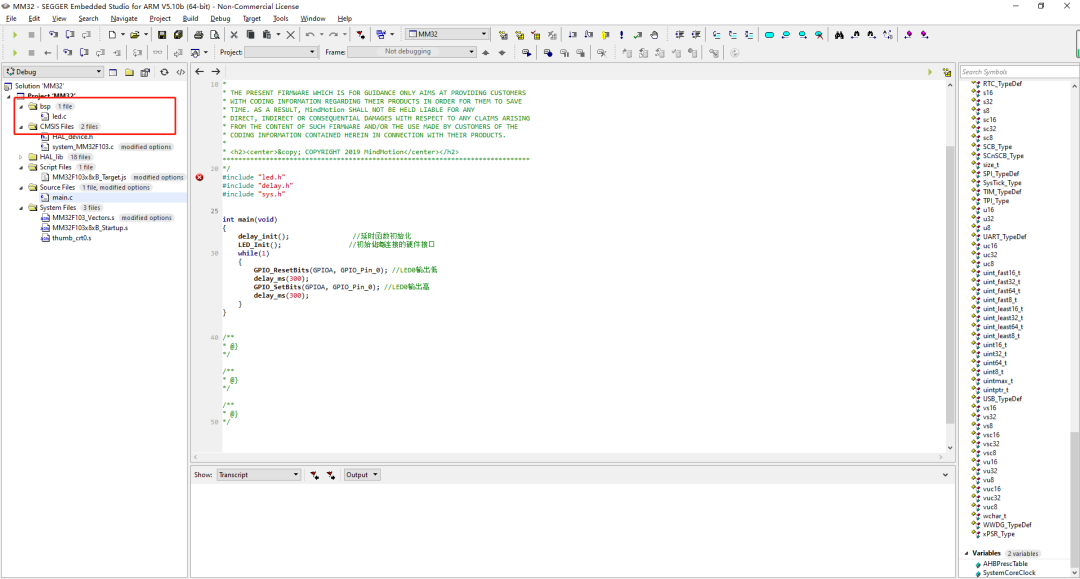This screenshot has width=1080, height=579.
Task: Click the green run arrow at editor top-right
Action: coord(930,72)
